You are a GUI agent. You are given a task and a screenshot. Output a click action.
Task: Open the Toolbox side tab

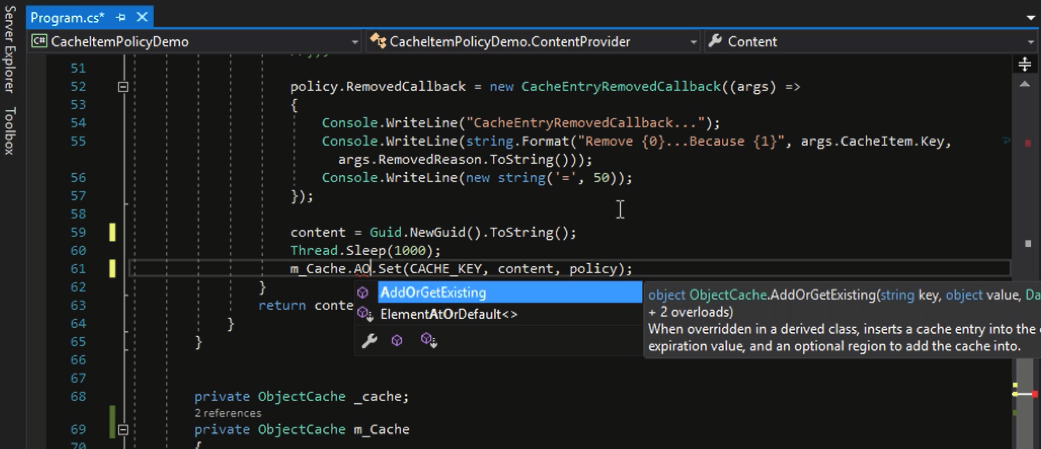click(x=9, y=130)
